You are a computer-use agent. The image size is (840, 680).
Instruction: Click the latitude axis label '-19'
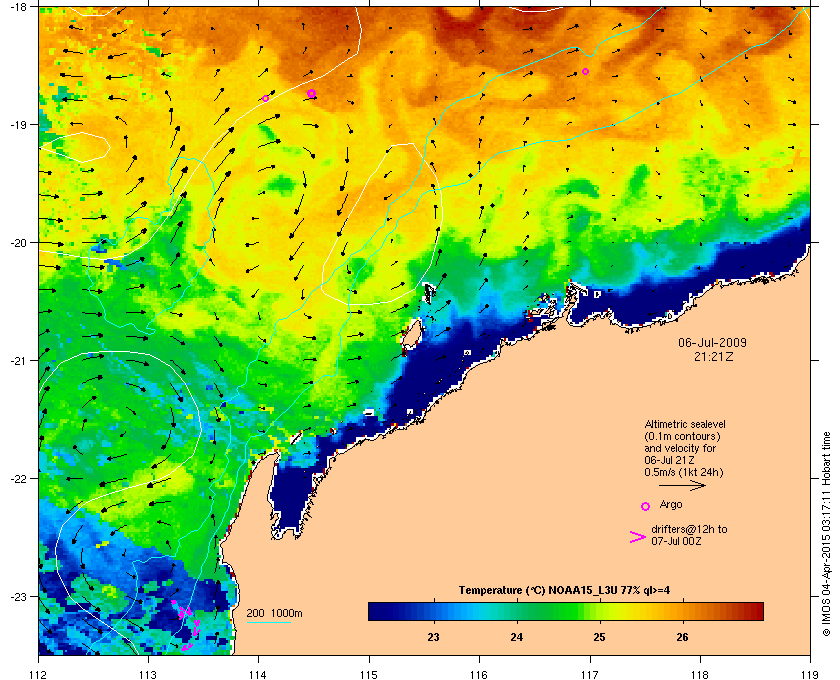[18, 124]
